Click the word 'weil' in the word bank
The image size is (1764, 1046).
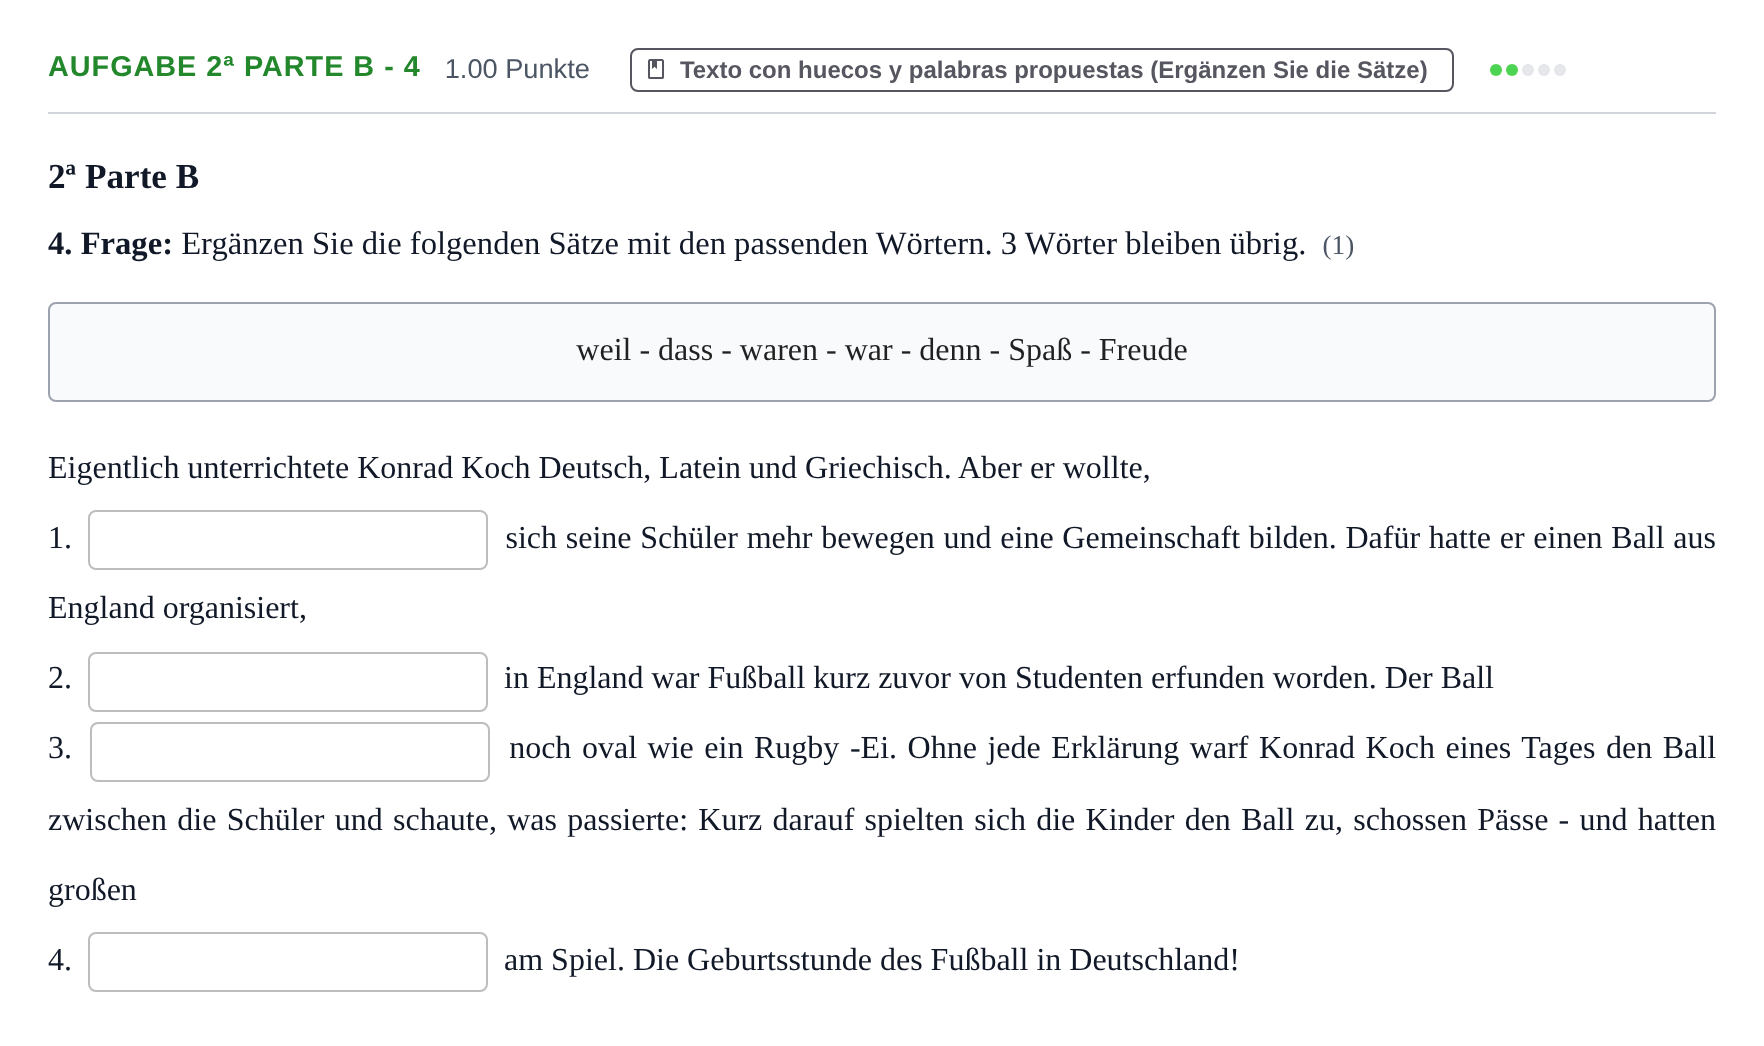tap(604, 350)
